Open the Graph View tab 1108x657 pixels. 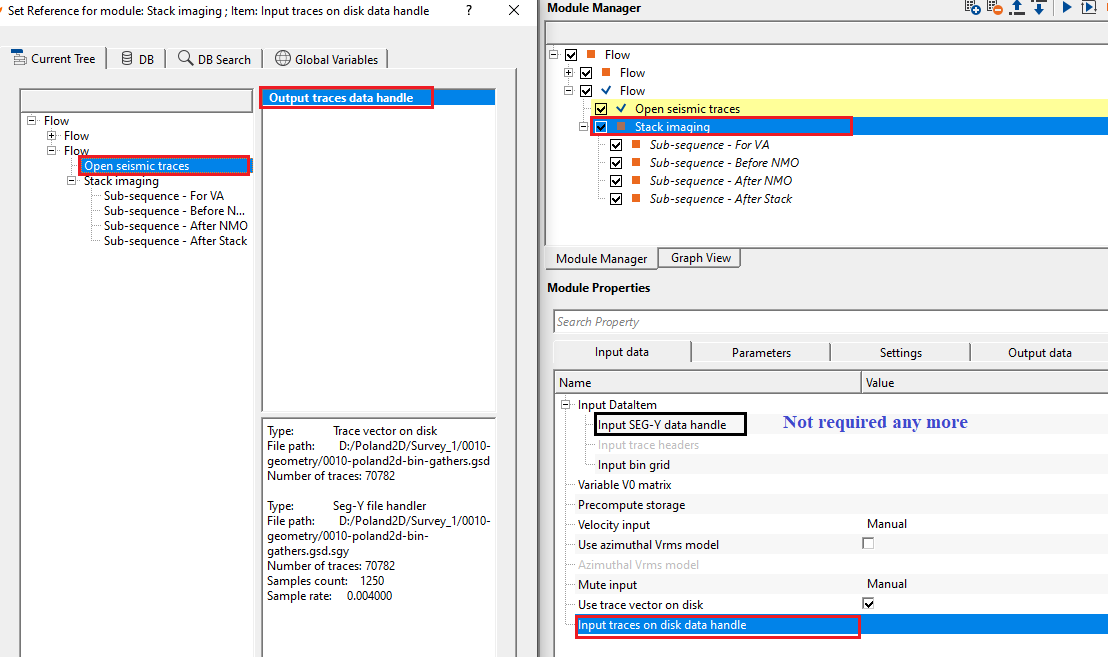click(700, 258)
